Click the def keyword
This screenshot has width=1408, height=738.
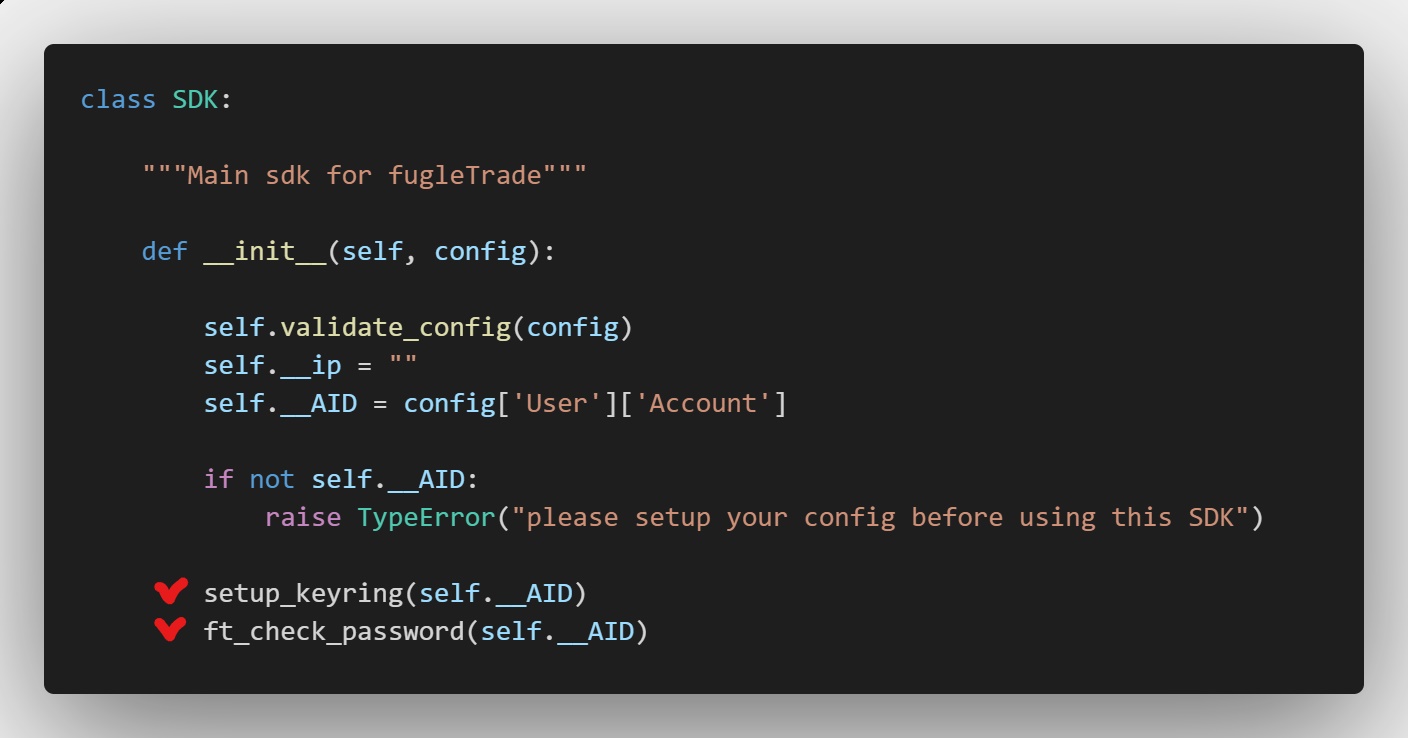point(165,251)
